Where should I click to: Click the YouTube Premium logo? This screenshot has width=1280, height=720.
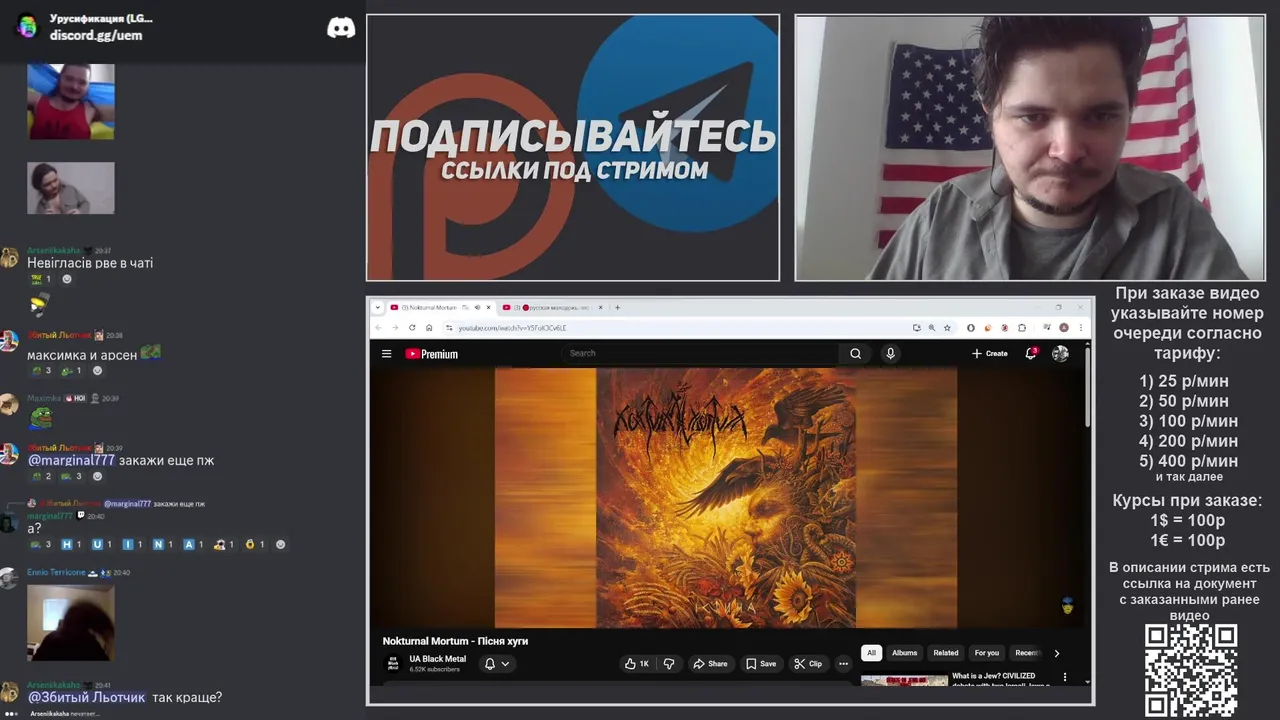[x=431, y=354]
